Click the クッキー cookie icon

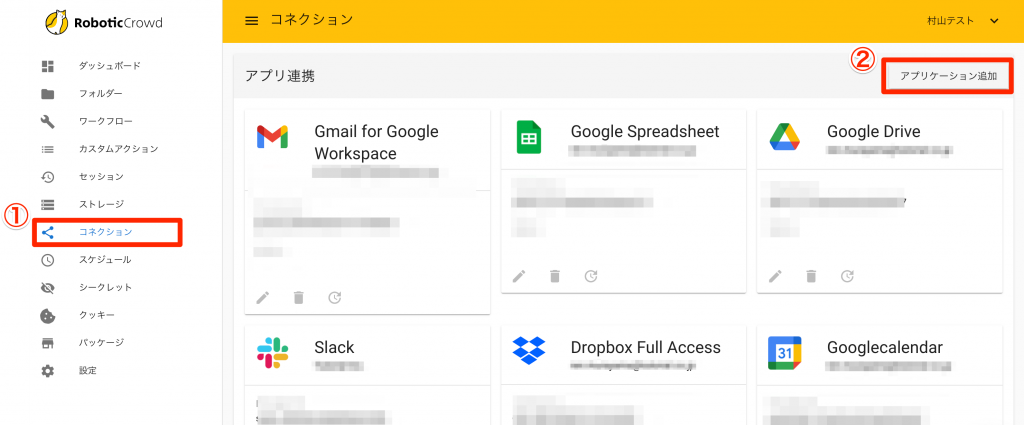pyautogui.click(x=48, y=315)
